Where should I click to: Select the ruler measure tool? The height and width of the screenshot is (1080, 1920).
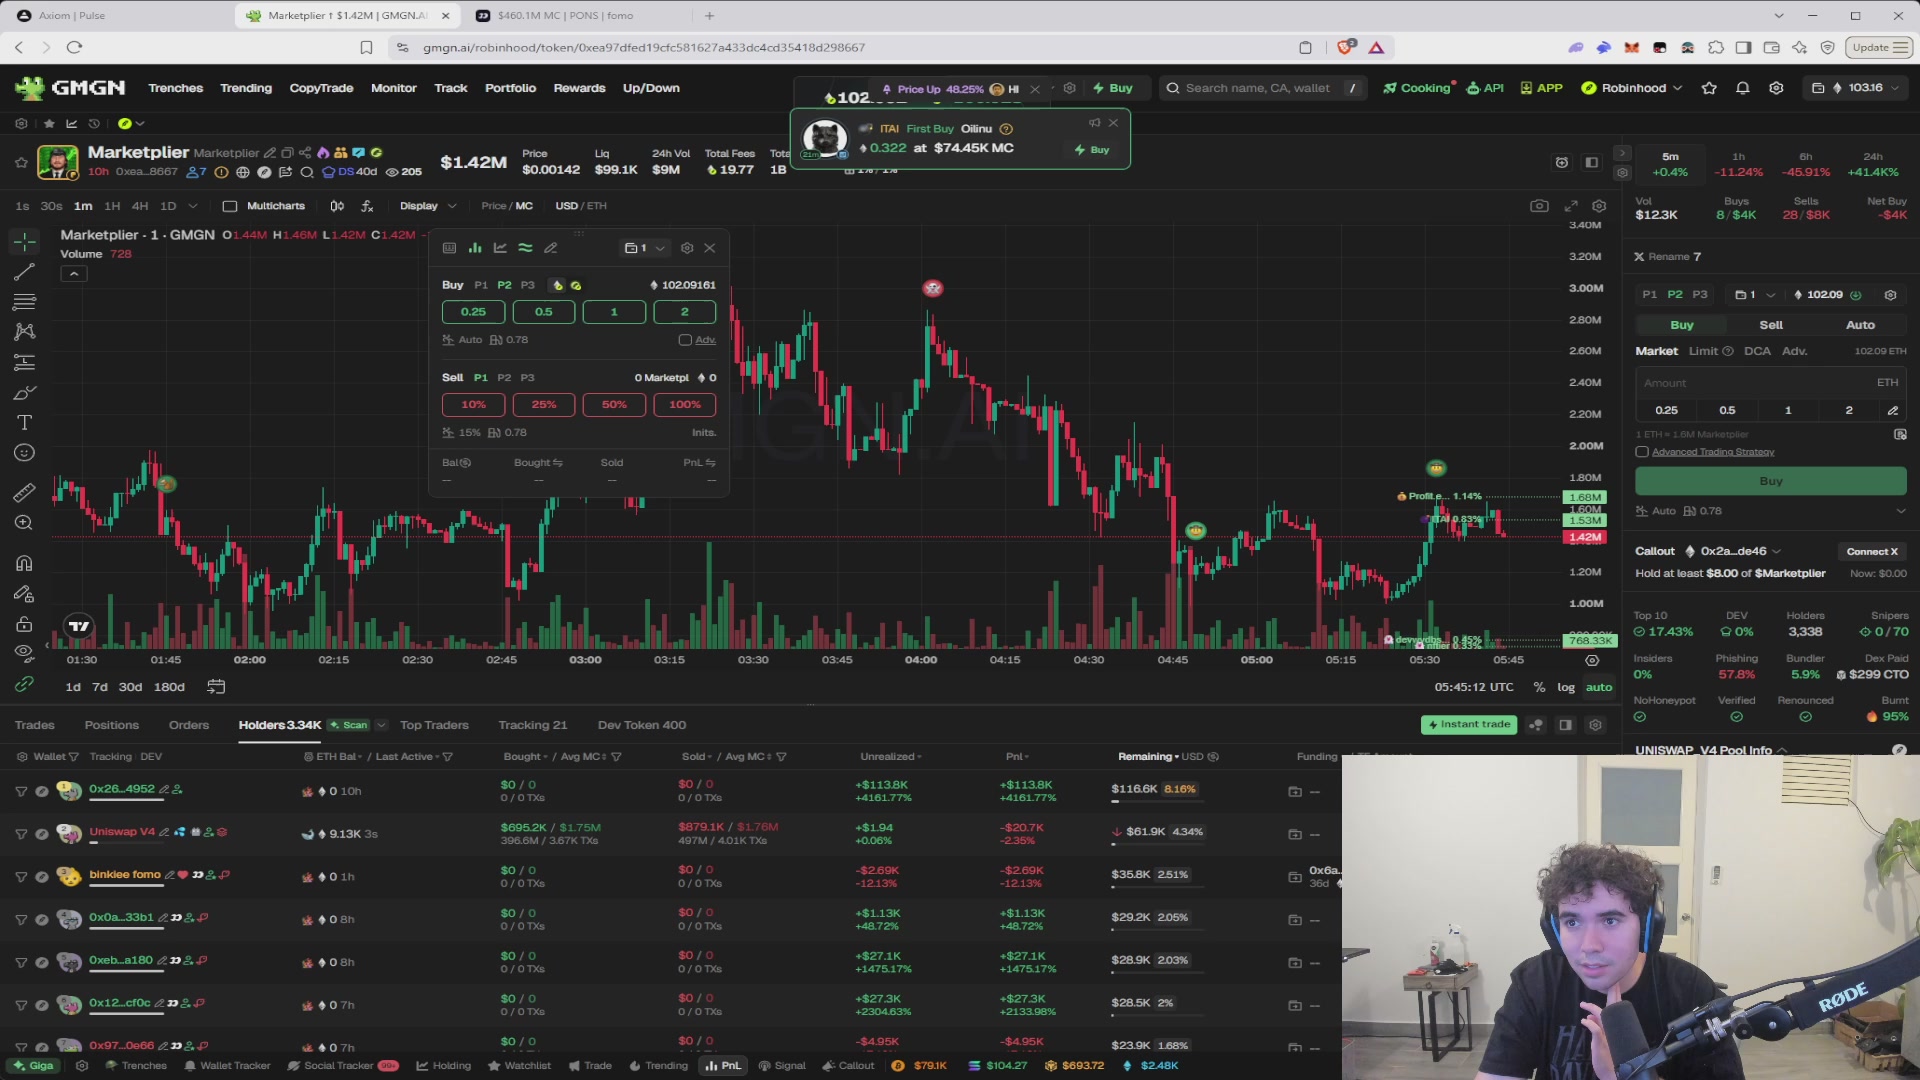(24, 492)
